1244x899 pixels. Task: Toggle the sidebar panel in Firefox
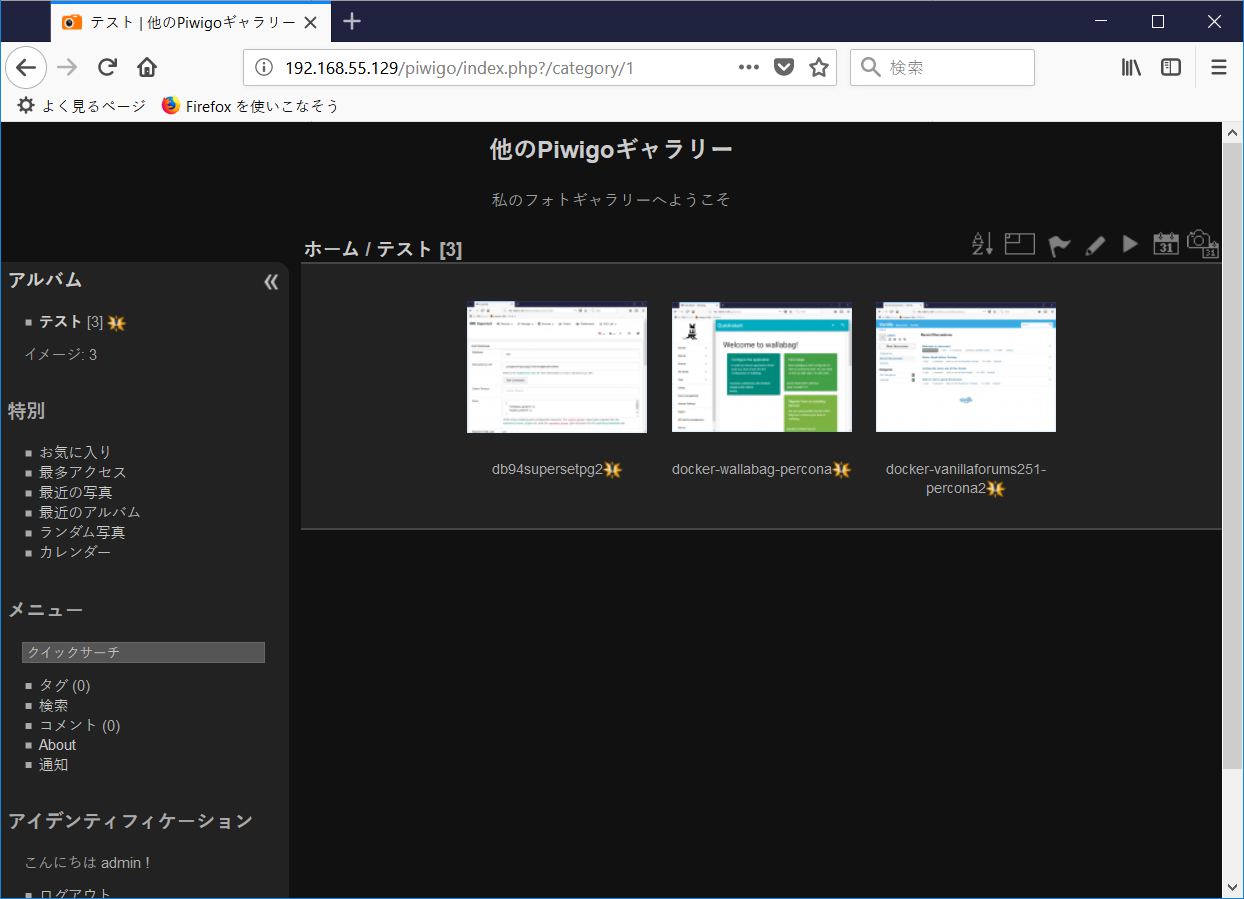(1170, 67)
